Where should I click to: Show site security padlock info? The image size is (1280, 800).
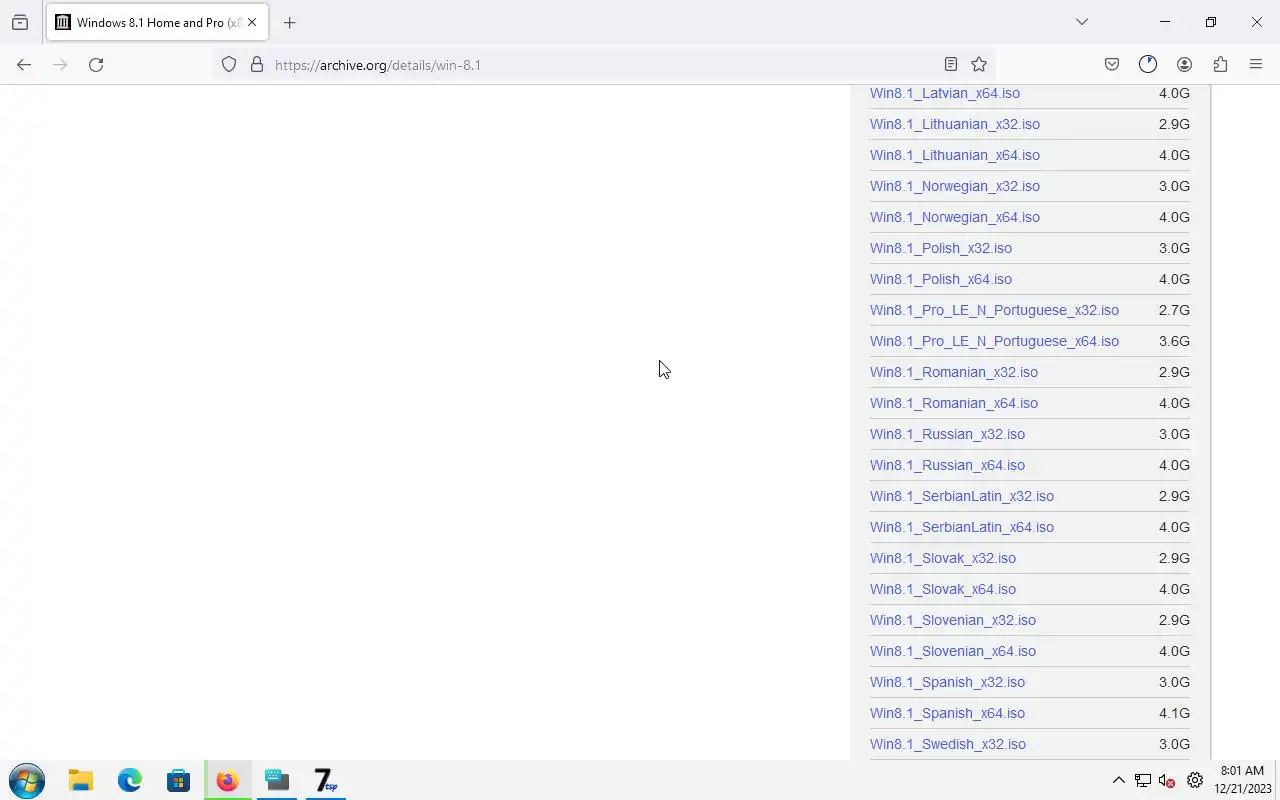coord(257,65)
